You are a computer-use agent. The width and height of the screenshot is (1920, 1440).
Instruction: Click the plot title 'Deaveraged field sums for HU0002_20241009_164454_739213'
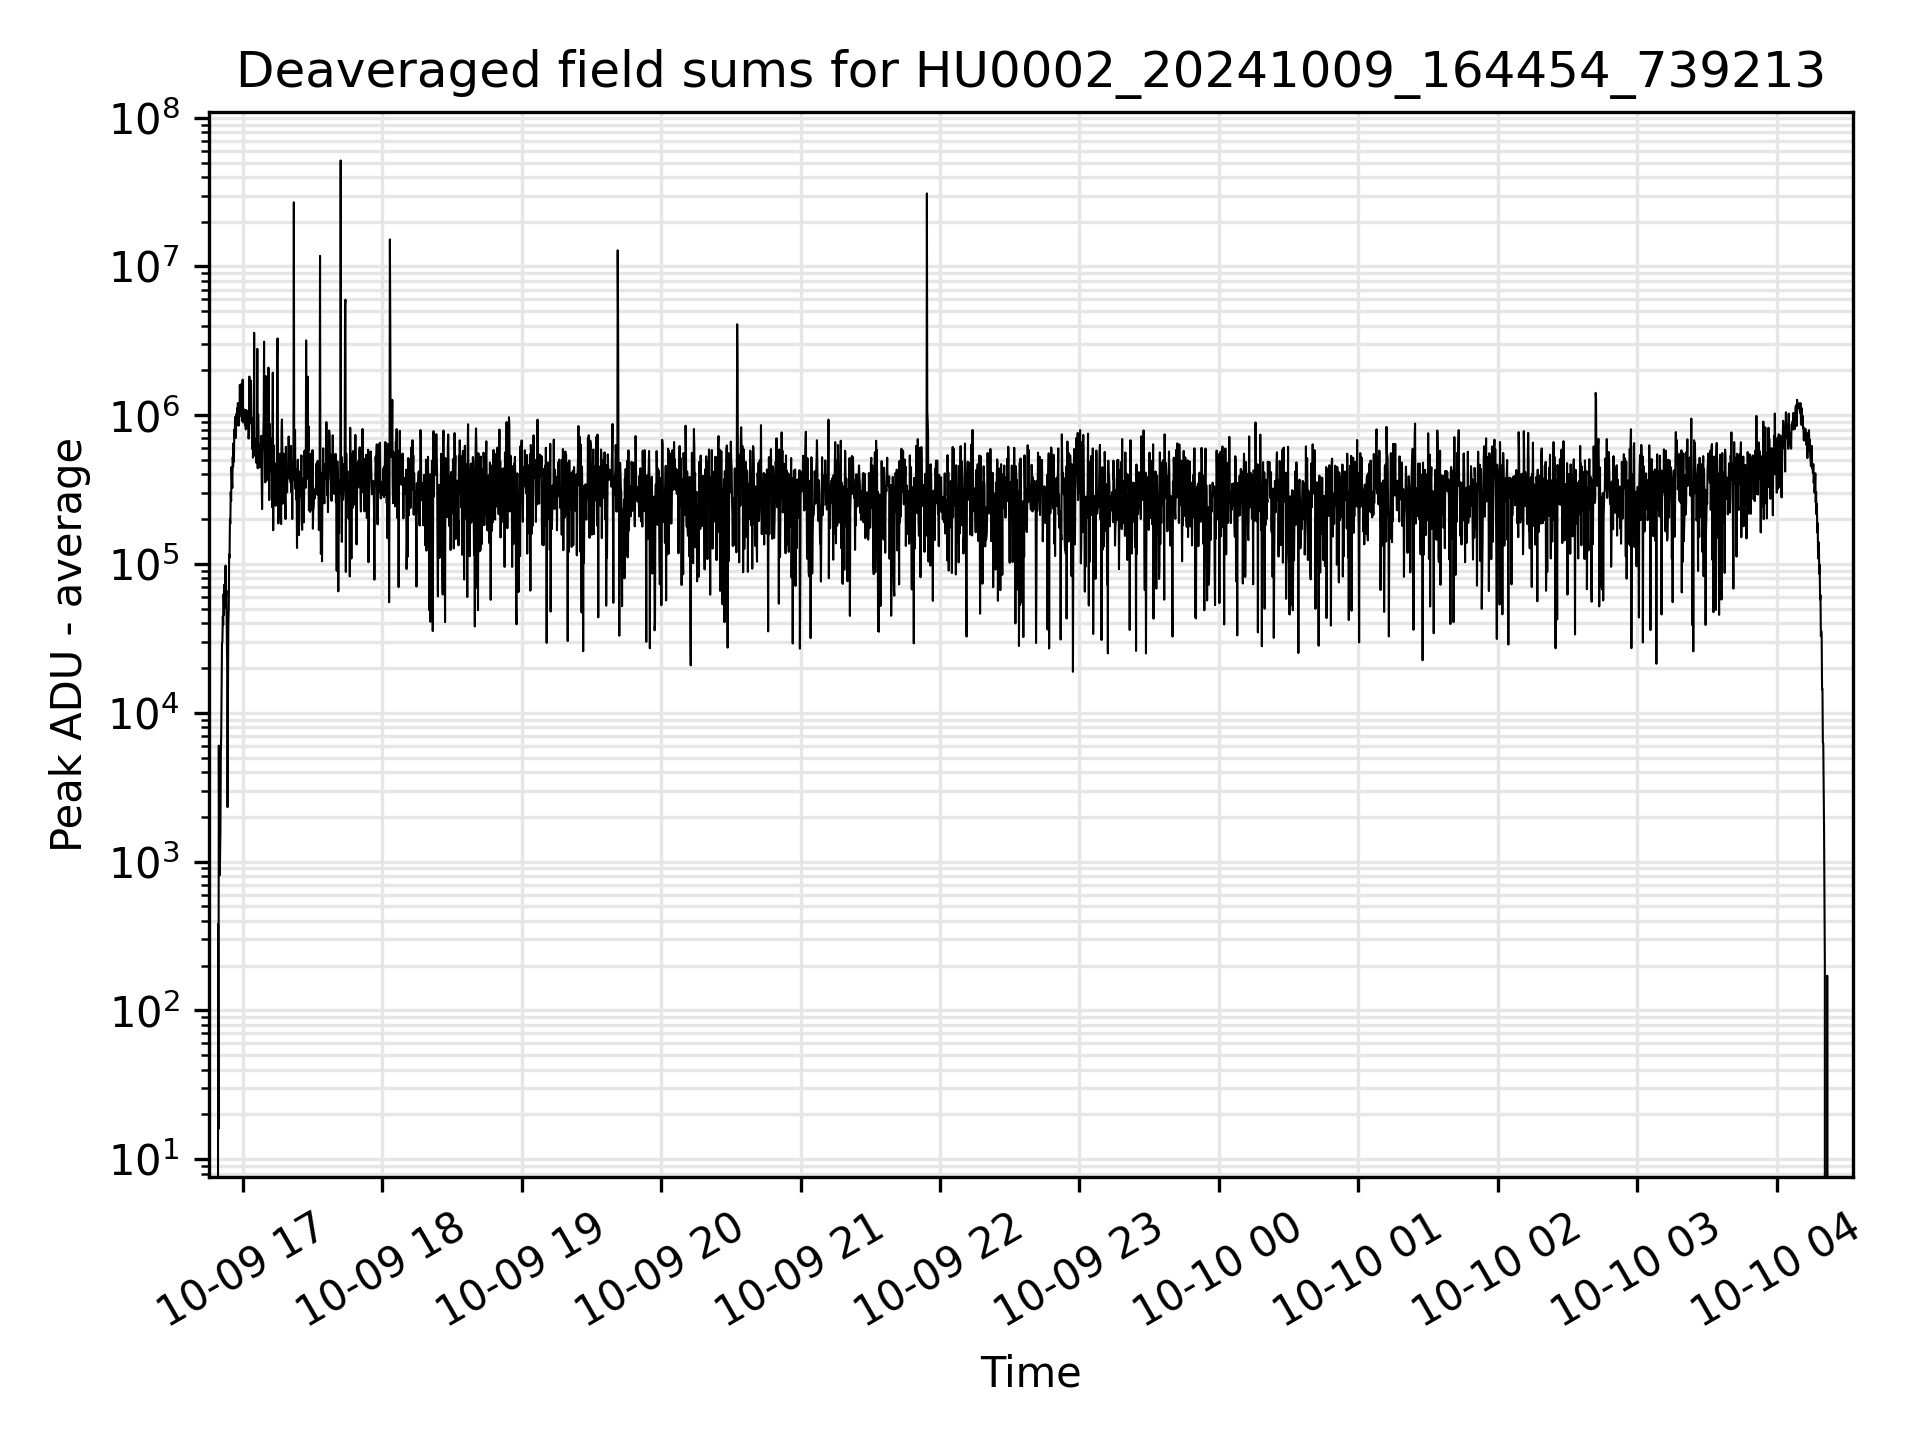[1031, 71]
